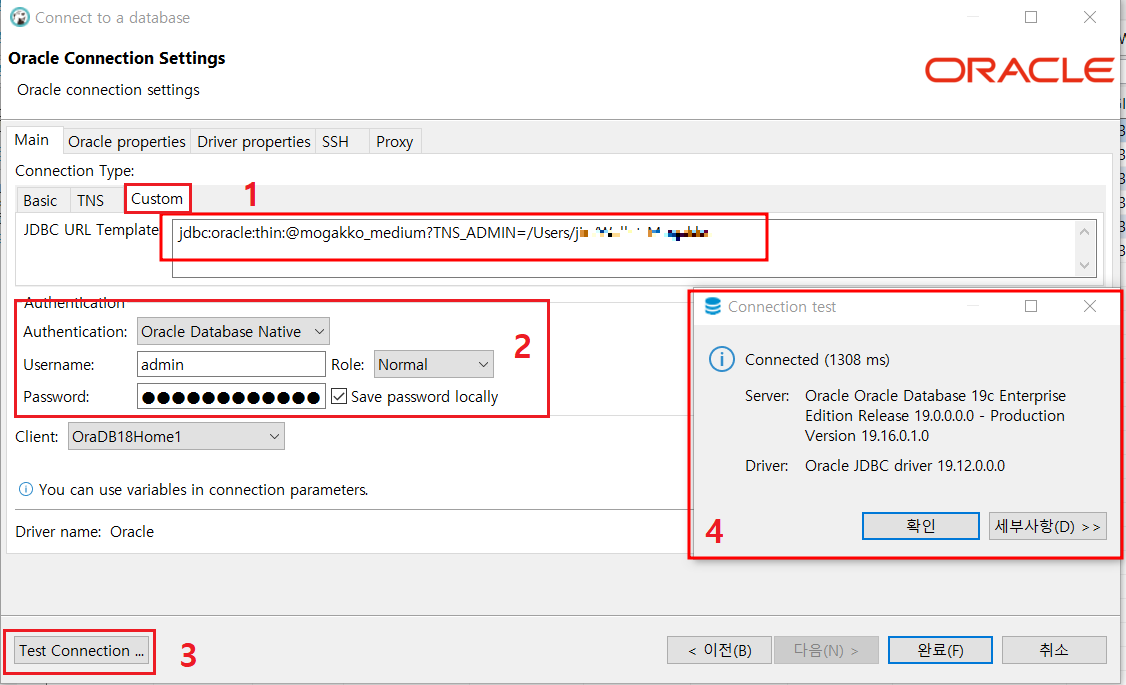Viewport: 1126px width, 685px height.
Task: Click the 'Connection Type:' label
Action: click(75, 171)
